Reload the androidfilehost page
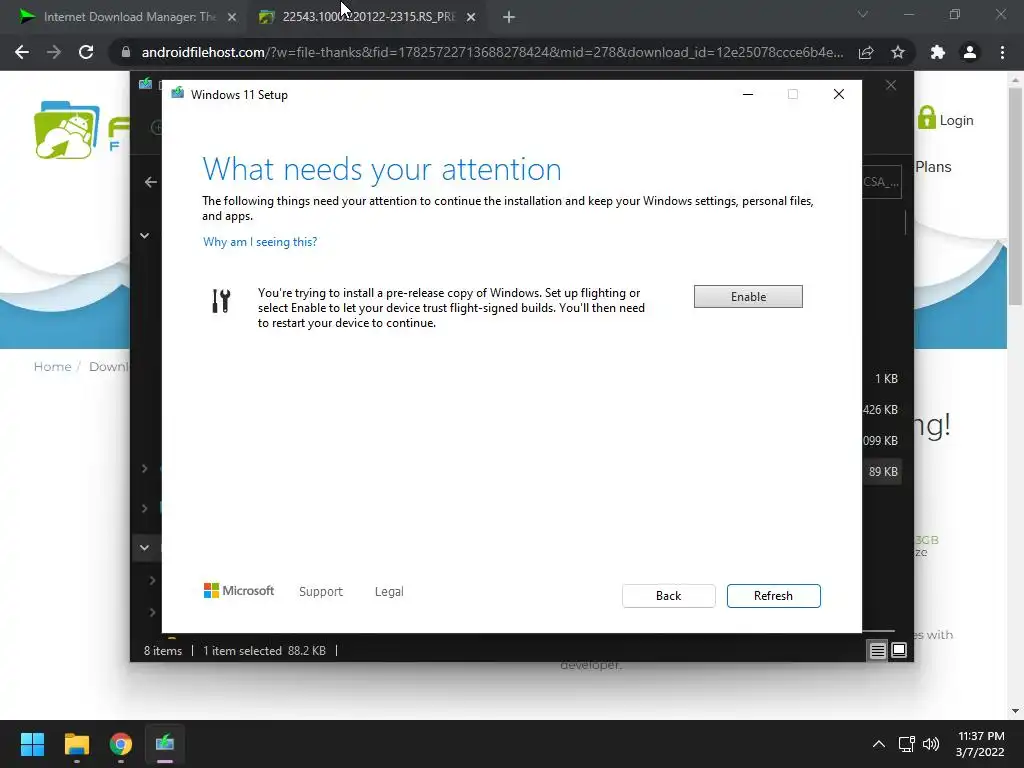 (x=86, y=52)
